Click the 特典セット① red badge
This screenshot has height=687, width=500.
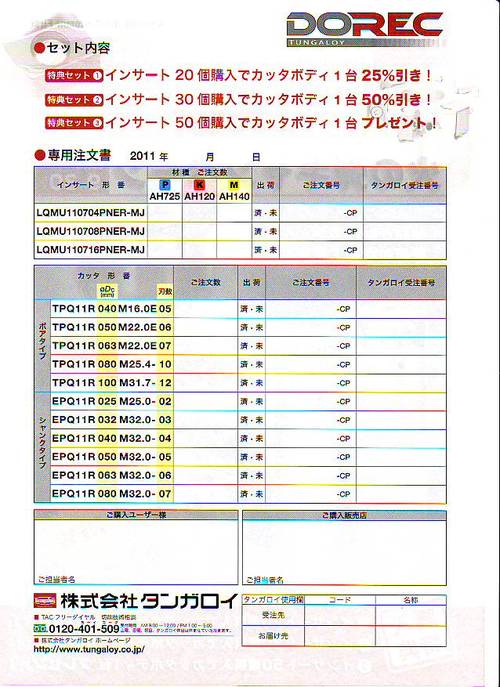click(74, 75)
